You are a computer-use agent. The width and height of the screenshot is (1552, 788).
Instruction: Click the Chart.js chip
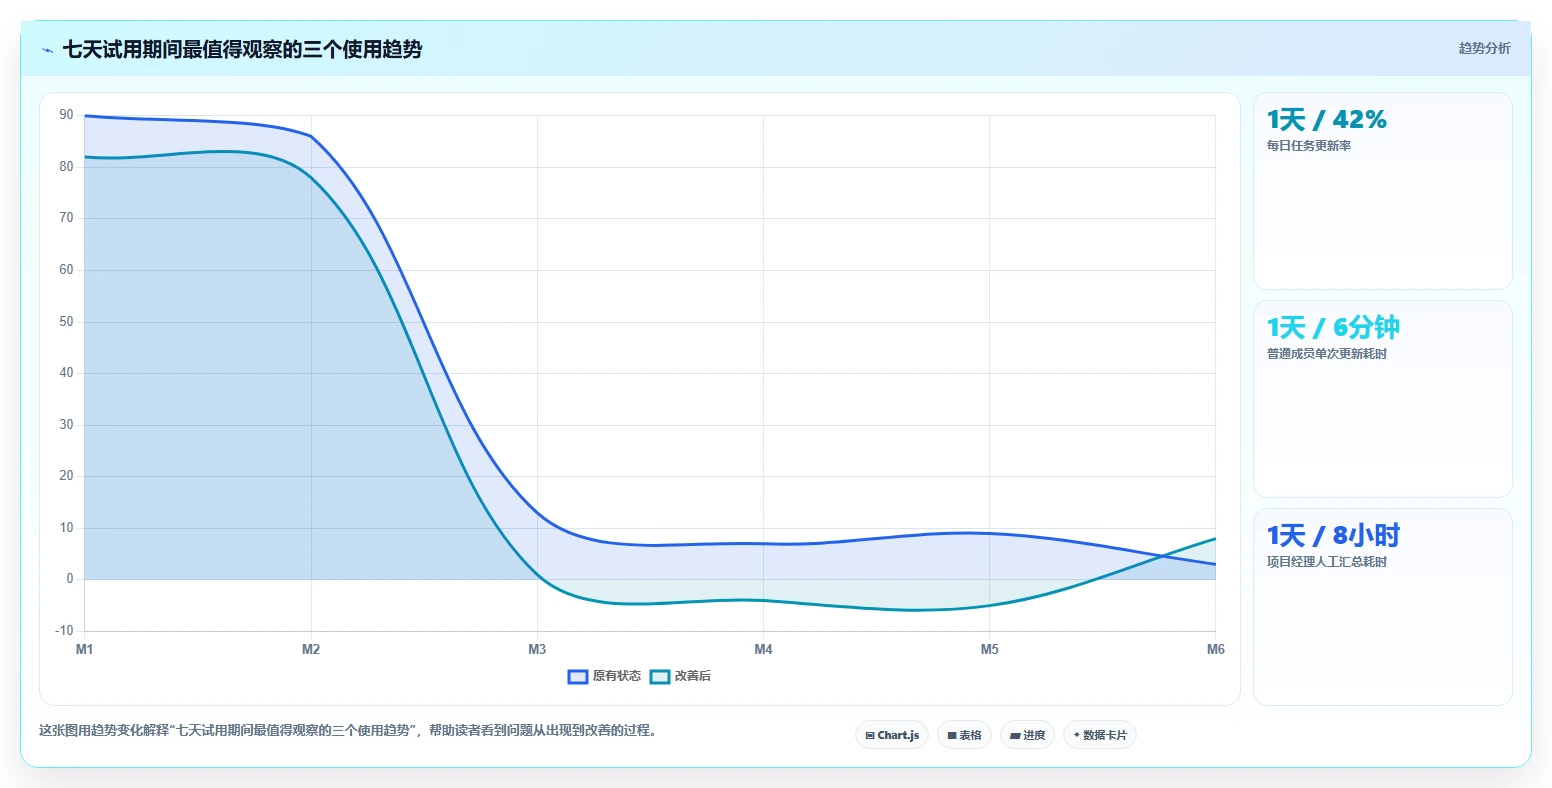click(x=892, y=735)
